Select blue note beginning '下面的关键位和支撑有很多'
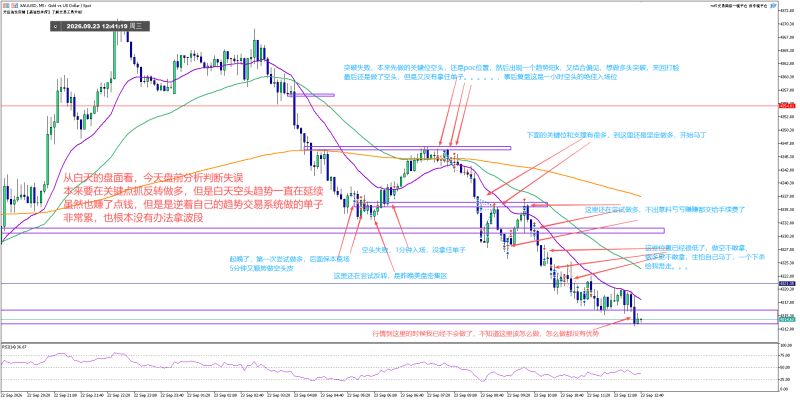 point(616,136)
